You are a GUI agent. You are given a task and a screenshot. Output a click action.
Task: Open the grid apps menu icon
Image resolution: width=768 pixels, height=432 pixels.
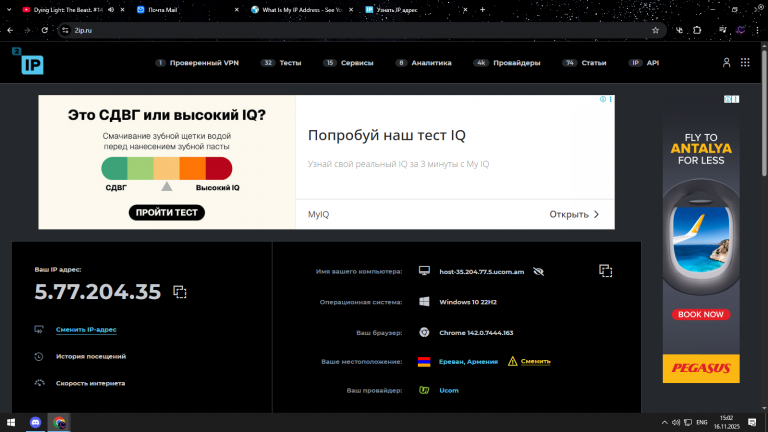745,63
